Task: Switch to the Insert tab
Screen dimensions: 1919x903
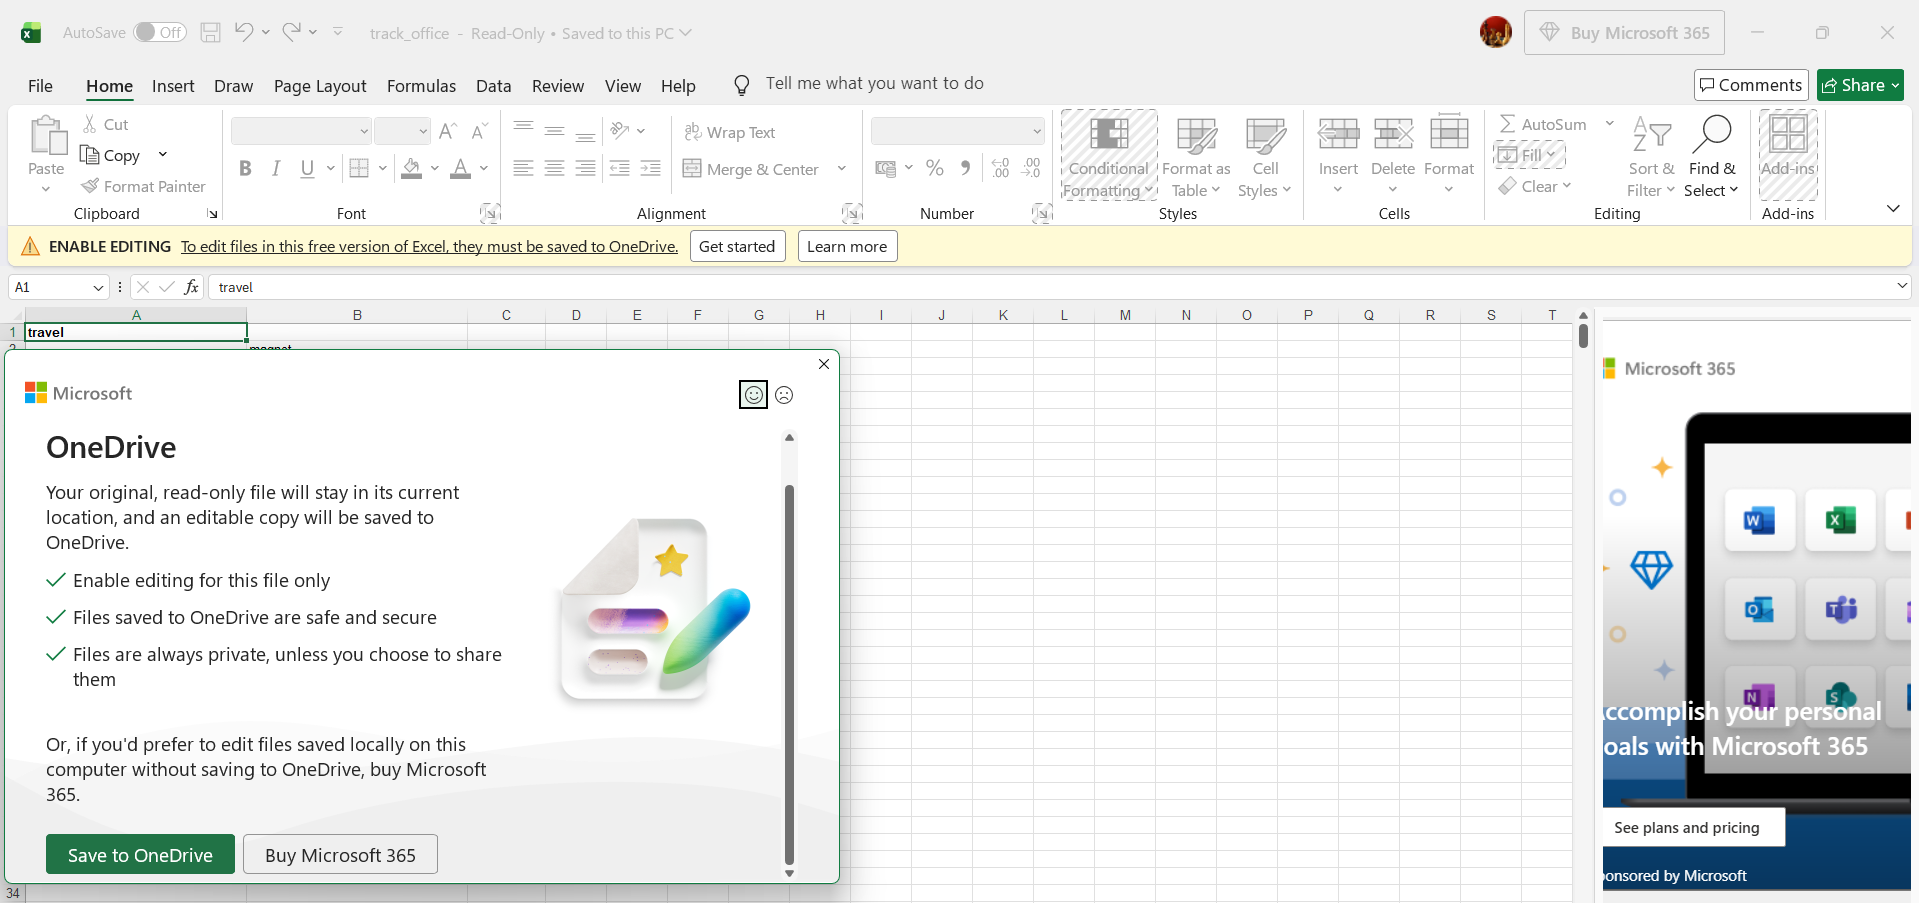Action: click(173, 86)
